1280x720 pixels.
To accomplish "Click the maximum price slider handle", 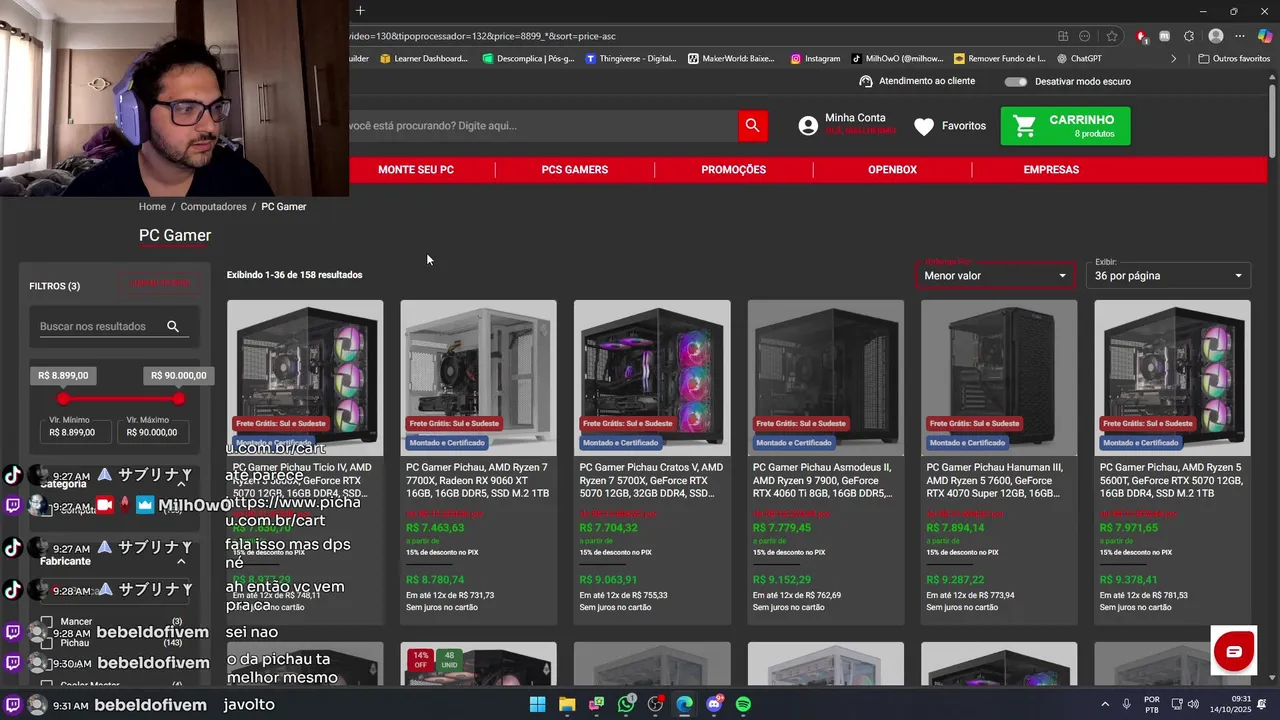I will [178, 399].
